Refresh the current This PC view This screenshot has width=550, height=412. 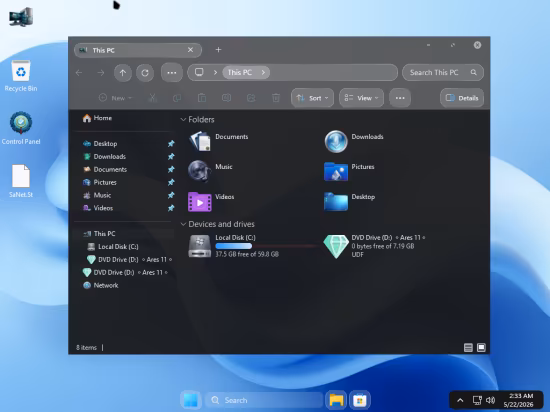click(x=145, y=73)
